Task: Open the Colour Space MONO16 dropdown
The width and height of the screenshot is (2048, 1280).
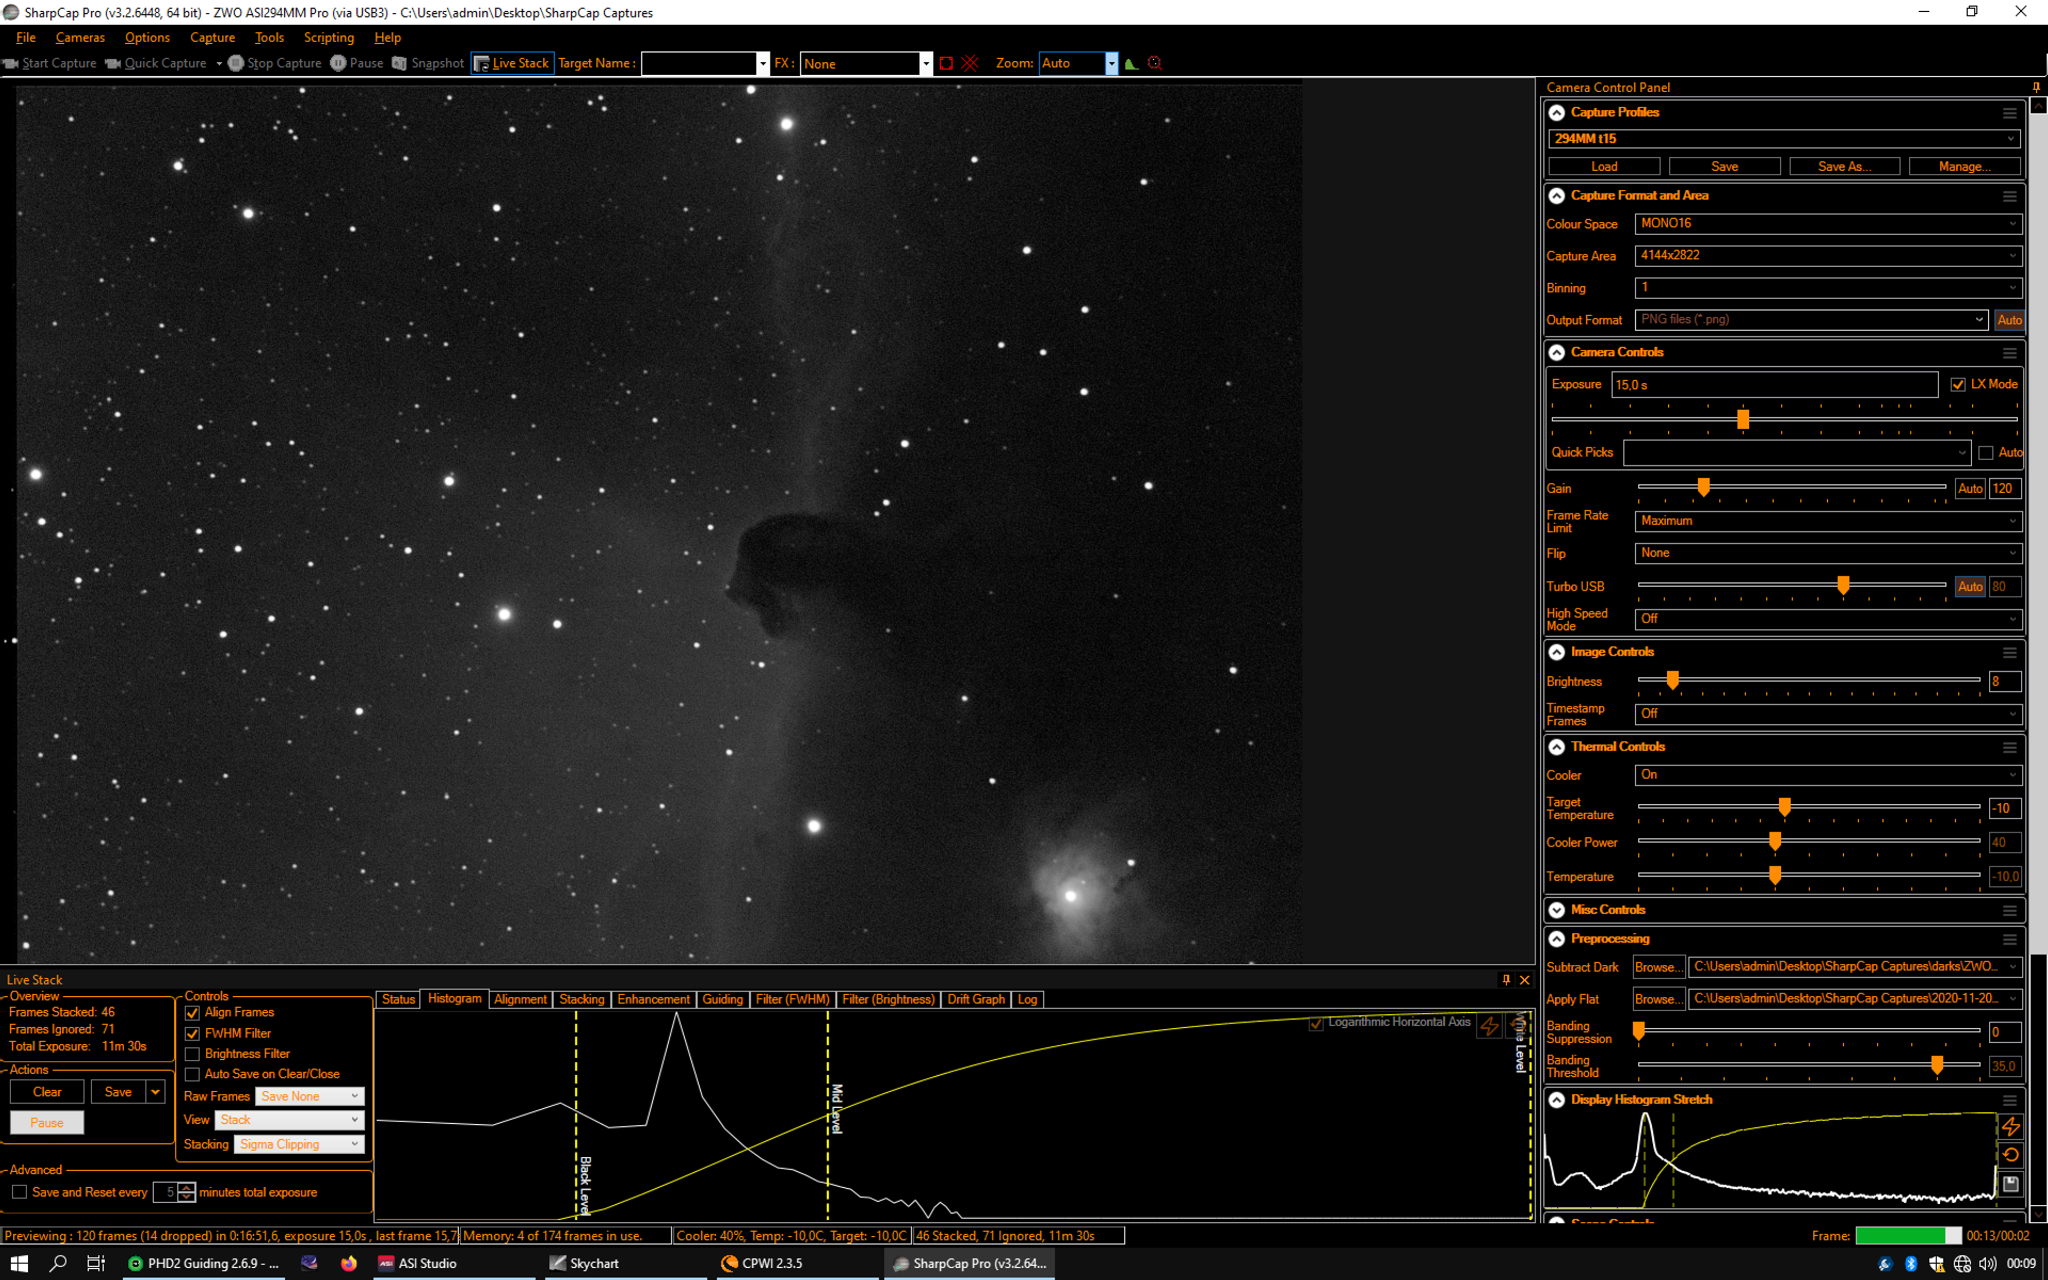Action: [x=1828, y=224]
